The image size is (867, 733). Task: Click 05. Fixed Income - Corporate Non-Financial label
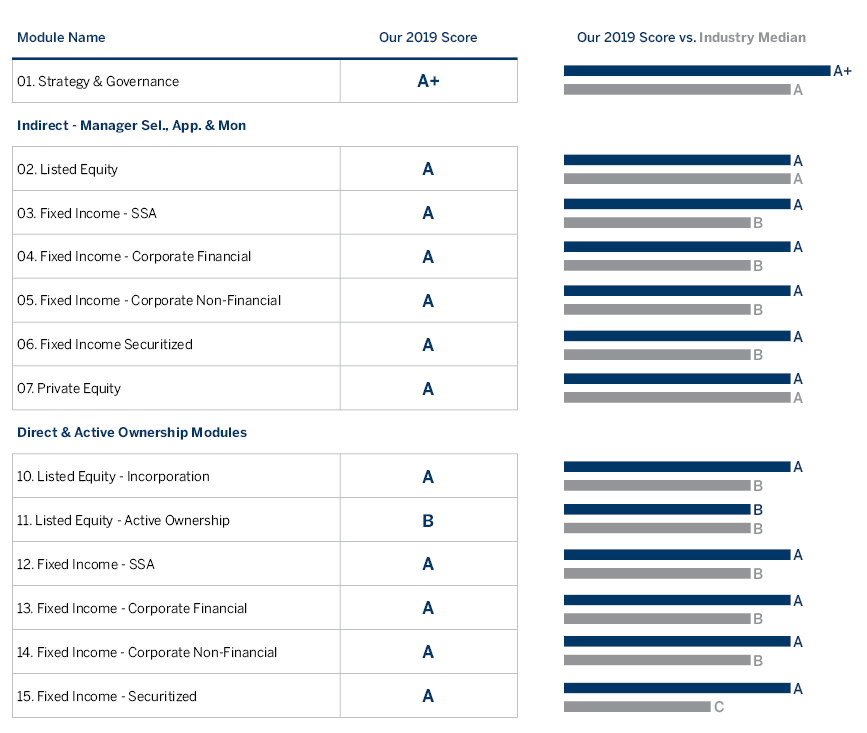(149, 301)
